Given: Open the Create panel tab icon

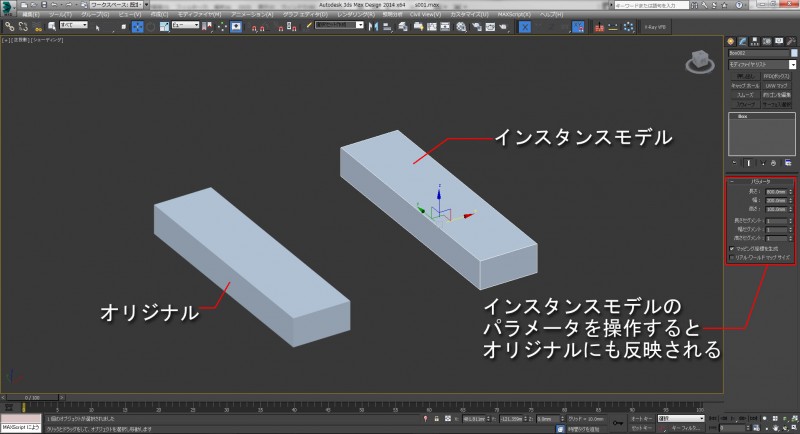Looking at the screenshot, I should coord(729,41).
